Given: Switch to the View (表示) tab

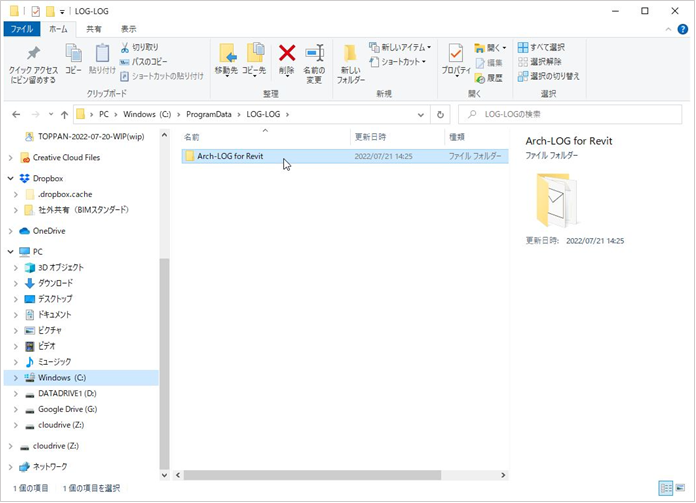Looking at the screenshot, I should pos(129,29).
